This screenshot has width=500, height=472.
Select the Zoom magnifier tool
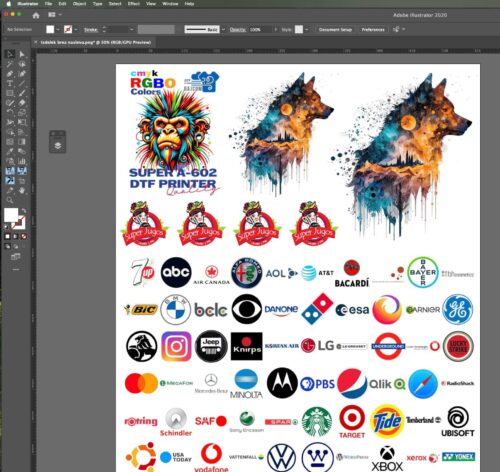pyautogui.click(x=10, y=200)
